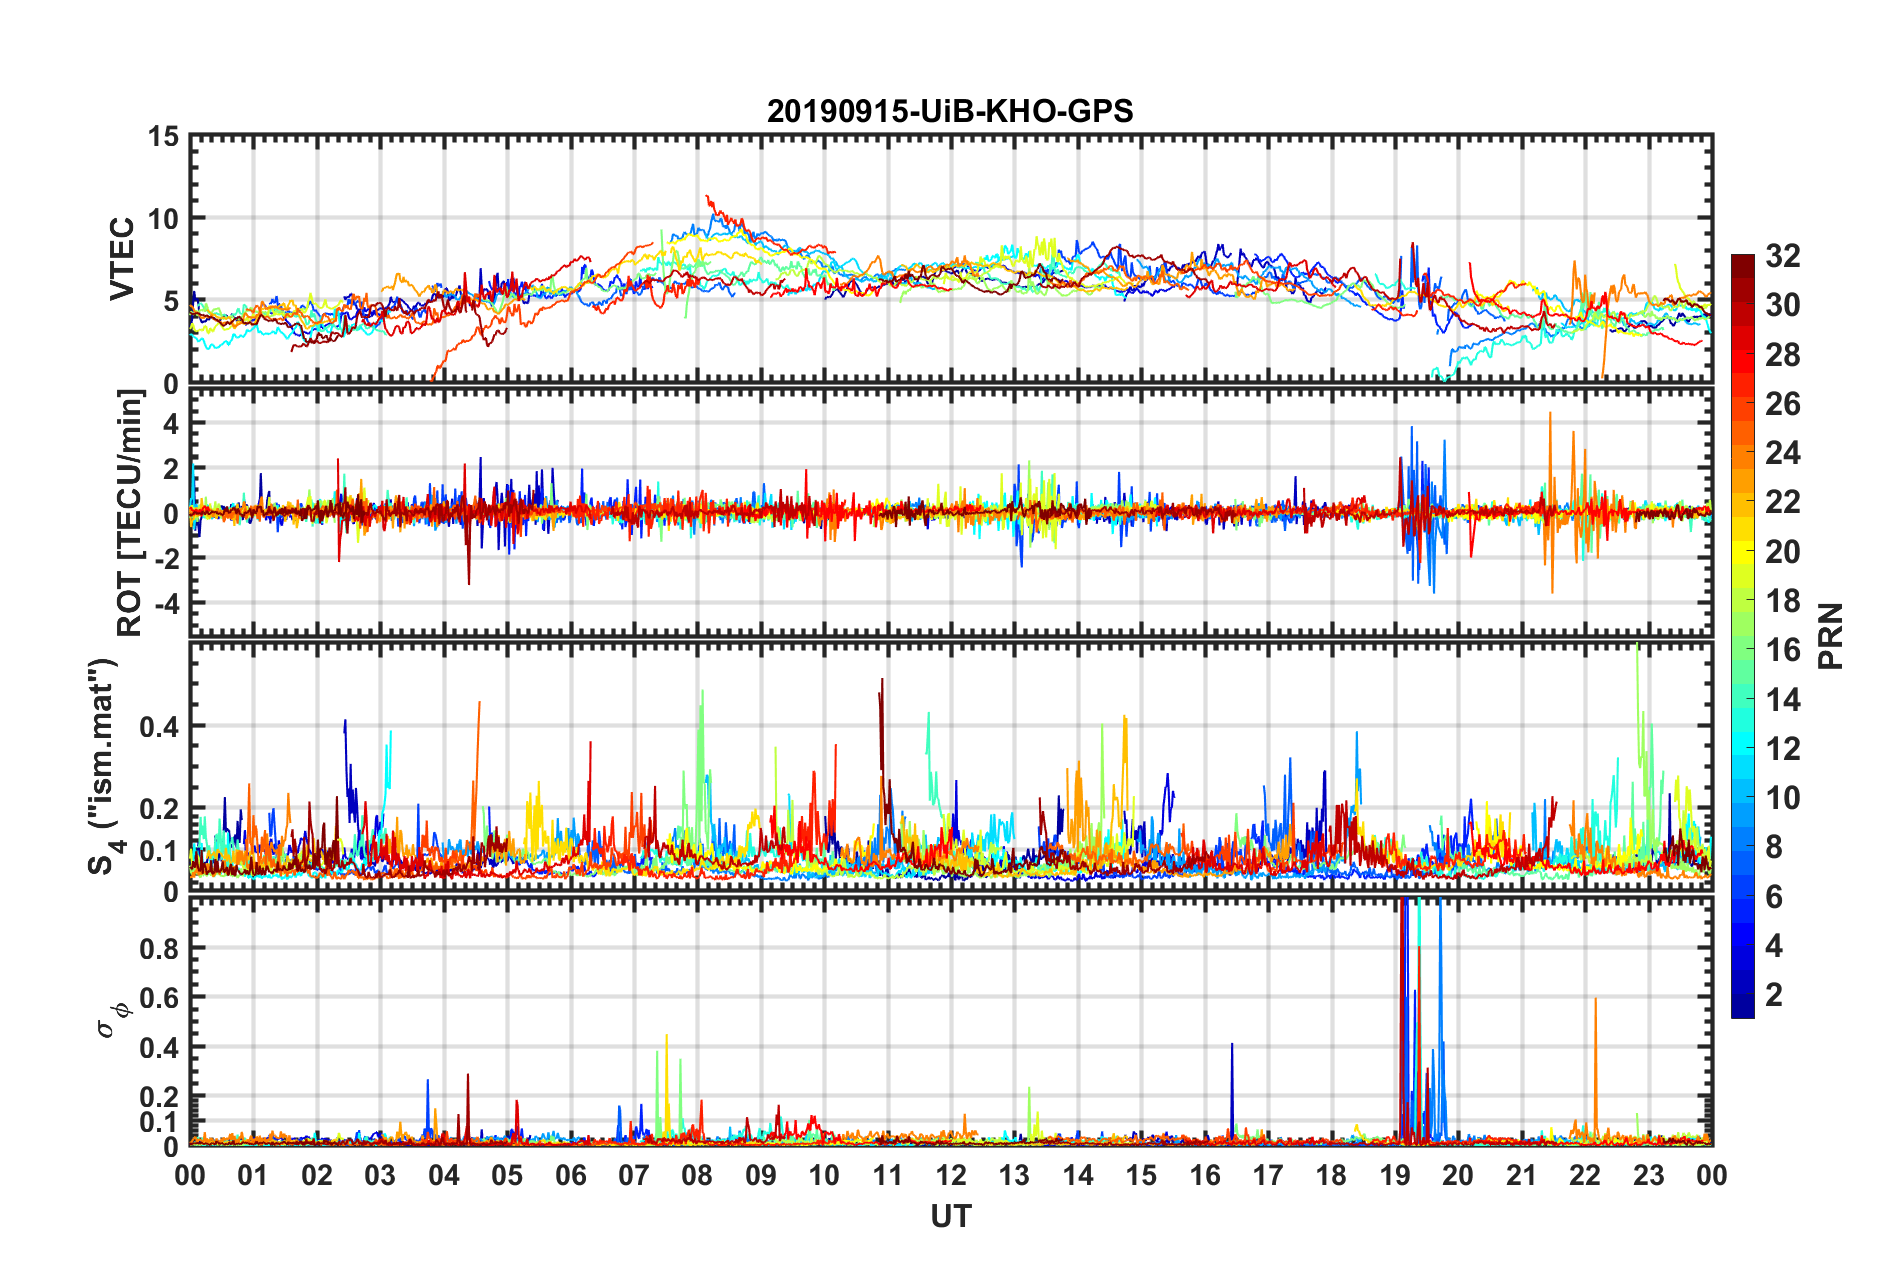1902x1272 pixels.
Task: Click hour label 17 on UT axis
Action: click(1268, 1176)
